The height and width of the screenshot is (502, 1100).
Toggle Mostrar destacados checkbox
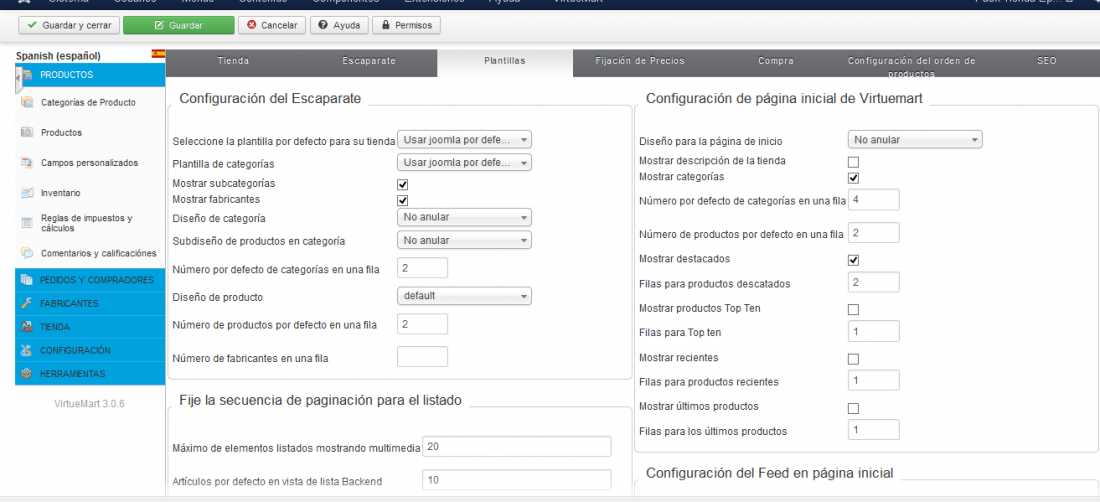854,260
